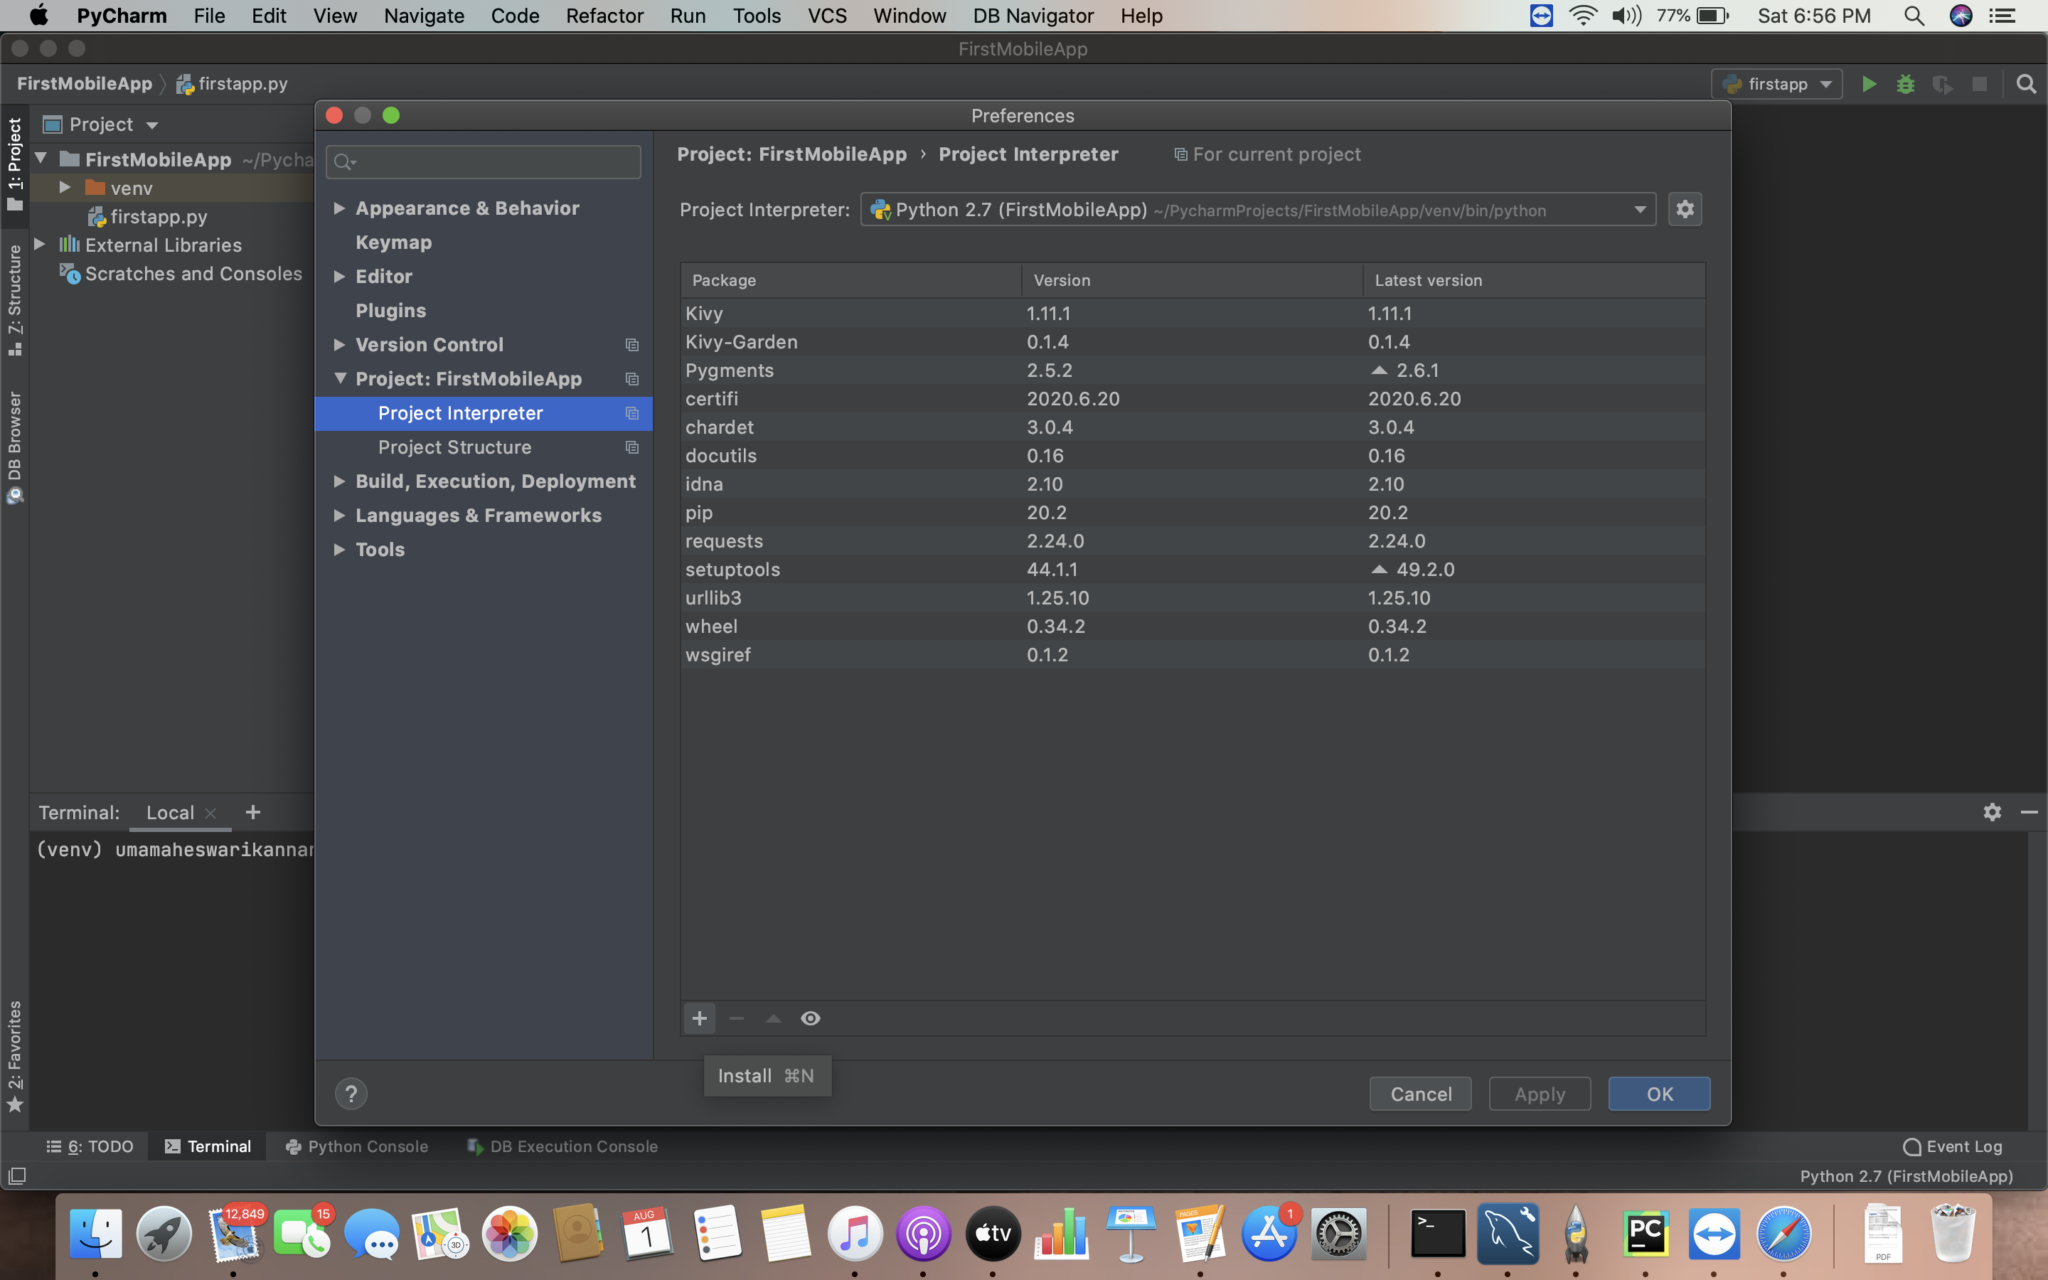This screenshot has height=1280, width=2048.
Task: Open the Event Log
Action: [1953, 1146]
